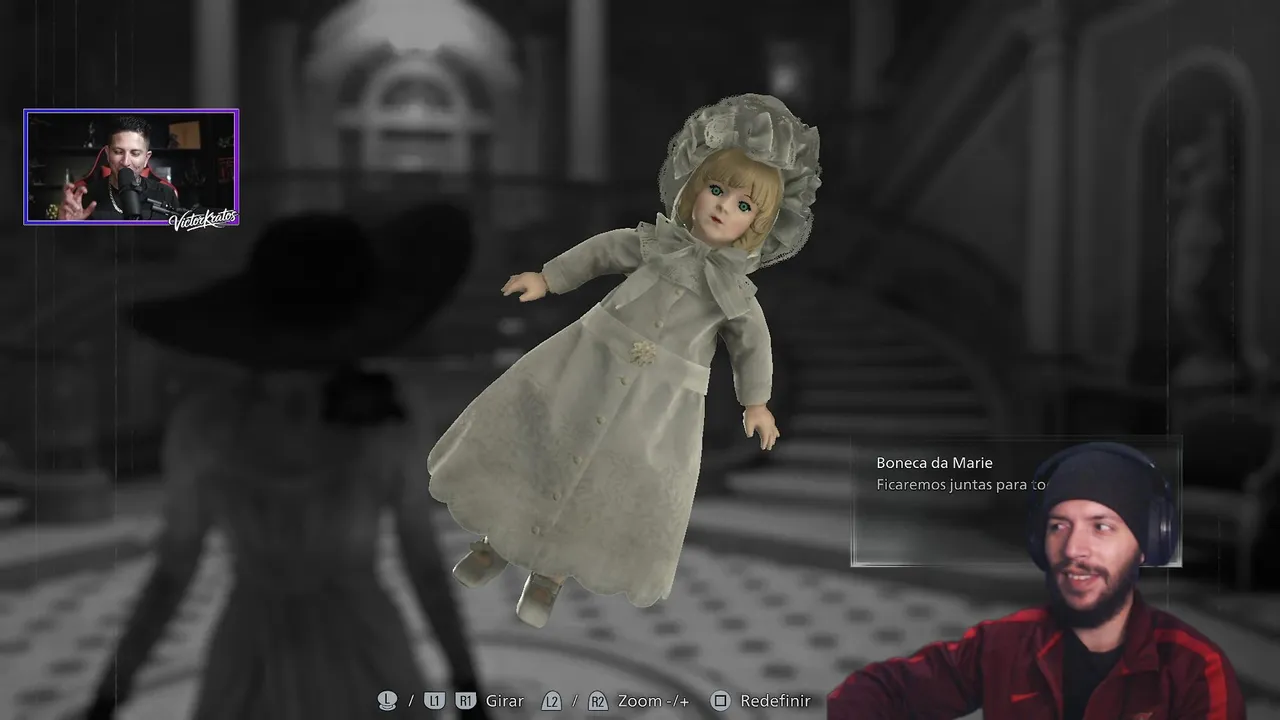Viewport: 1280px width, 720px height.
Task: Click the Zoom -/+ label
Action: pyautogui.click(x=654, y=701)
